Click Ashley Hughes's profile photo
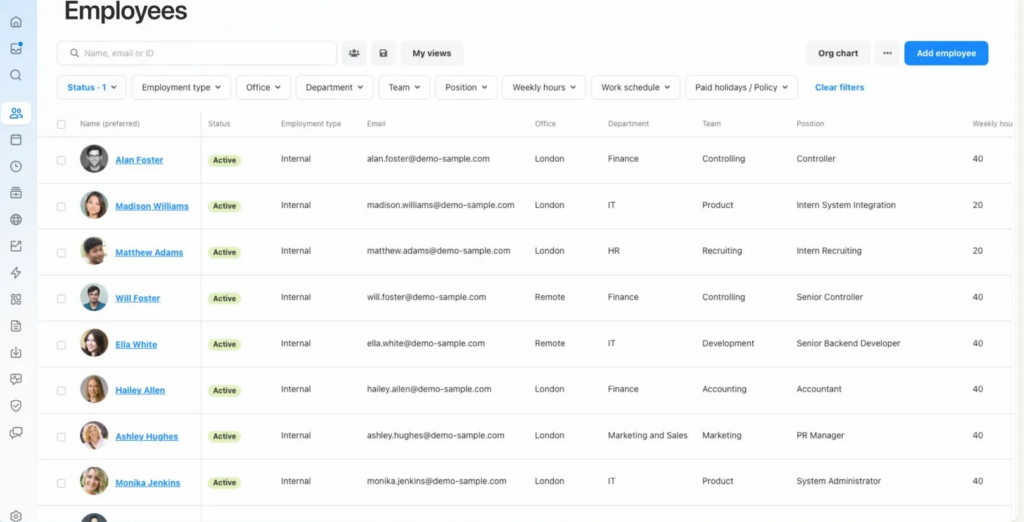This screenshot has width=1024, height=522. click(94, 435)
